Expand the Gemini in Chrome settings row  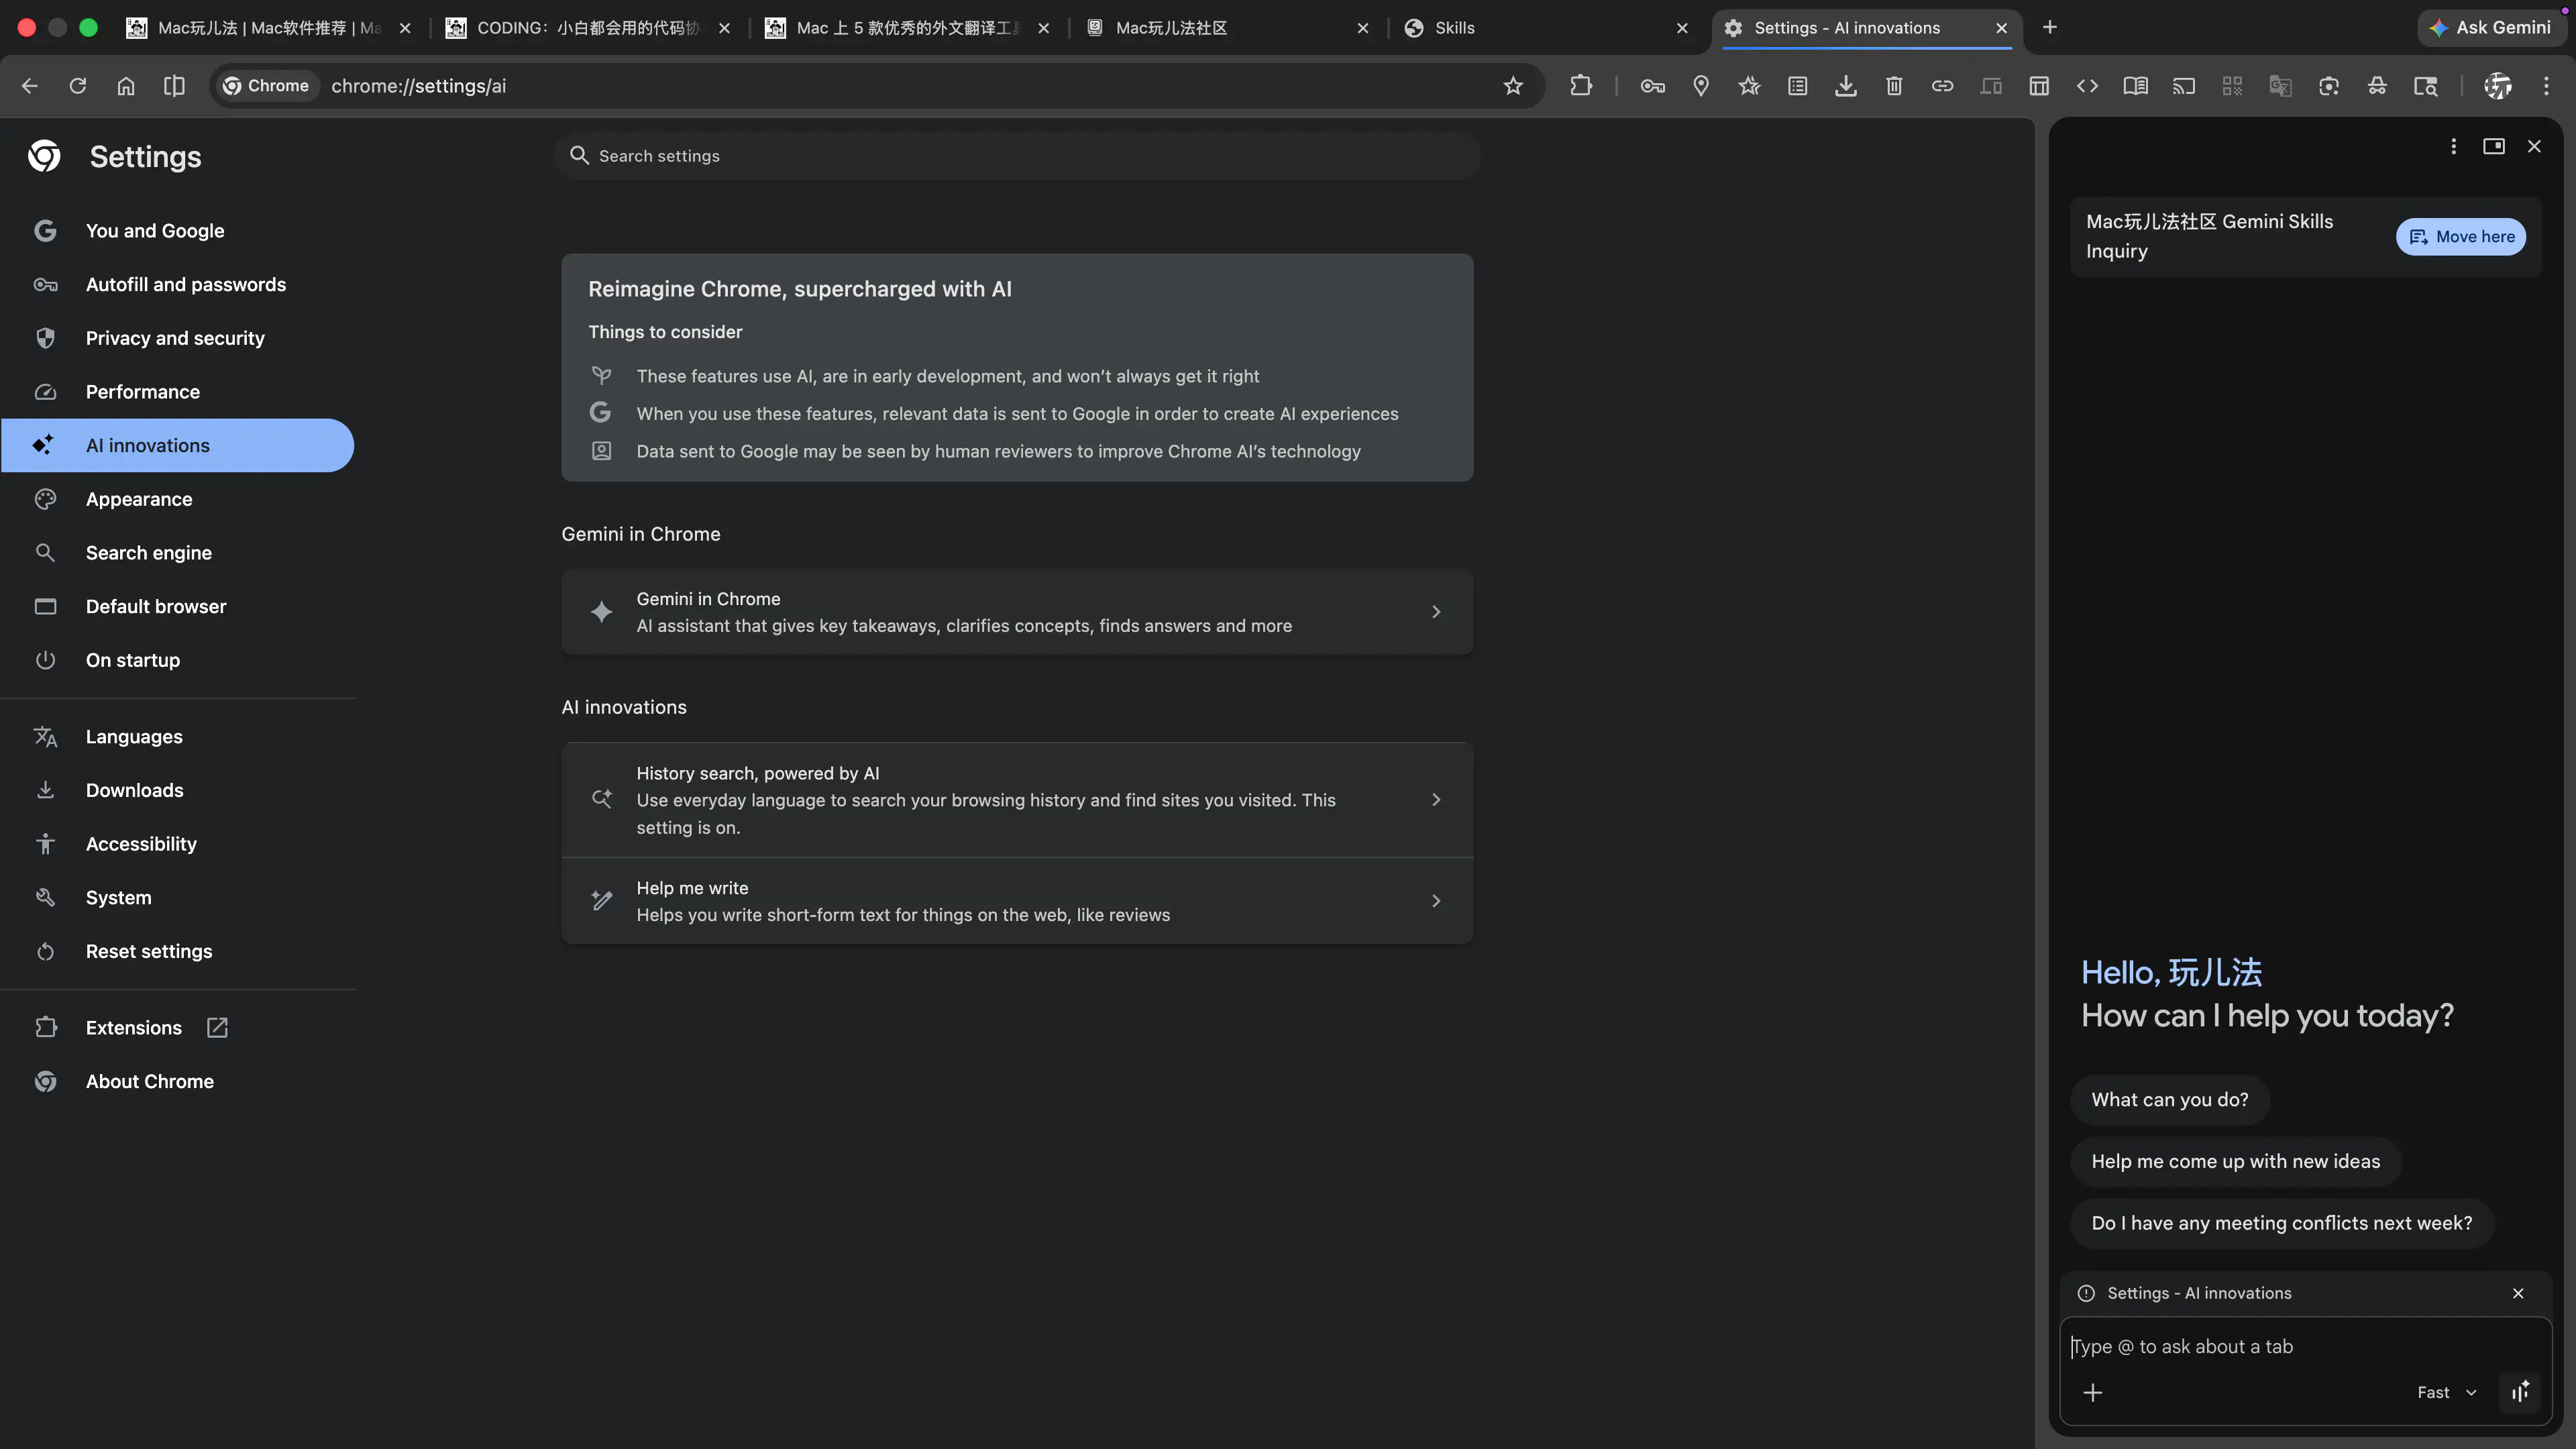pyautogui.click(x=1016, y=612)
